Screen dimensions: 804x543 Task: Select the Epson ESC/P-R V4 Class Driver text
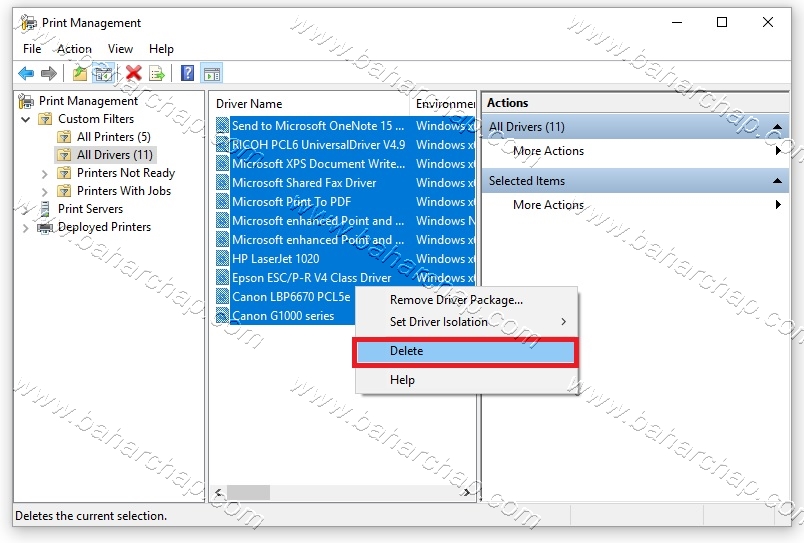(x=311, y=277)
